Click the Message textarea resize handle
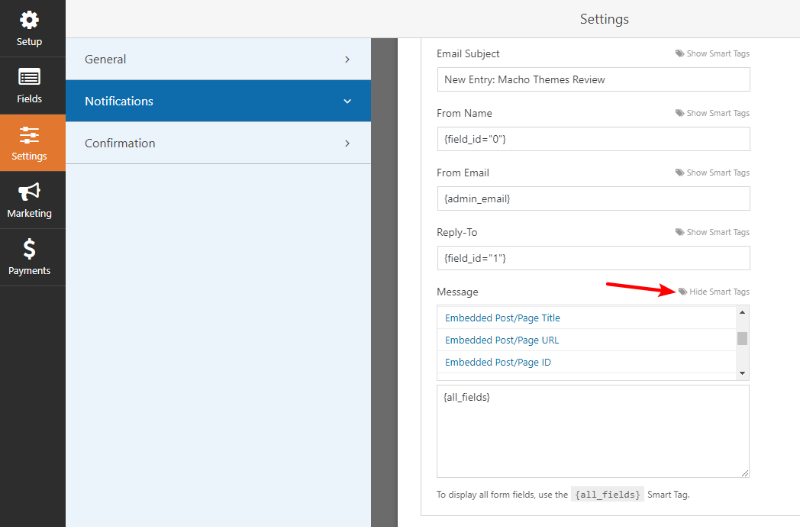800x527 pixels. tap(745, 473)
